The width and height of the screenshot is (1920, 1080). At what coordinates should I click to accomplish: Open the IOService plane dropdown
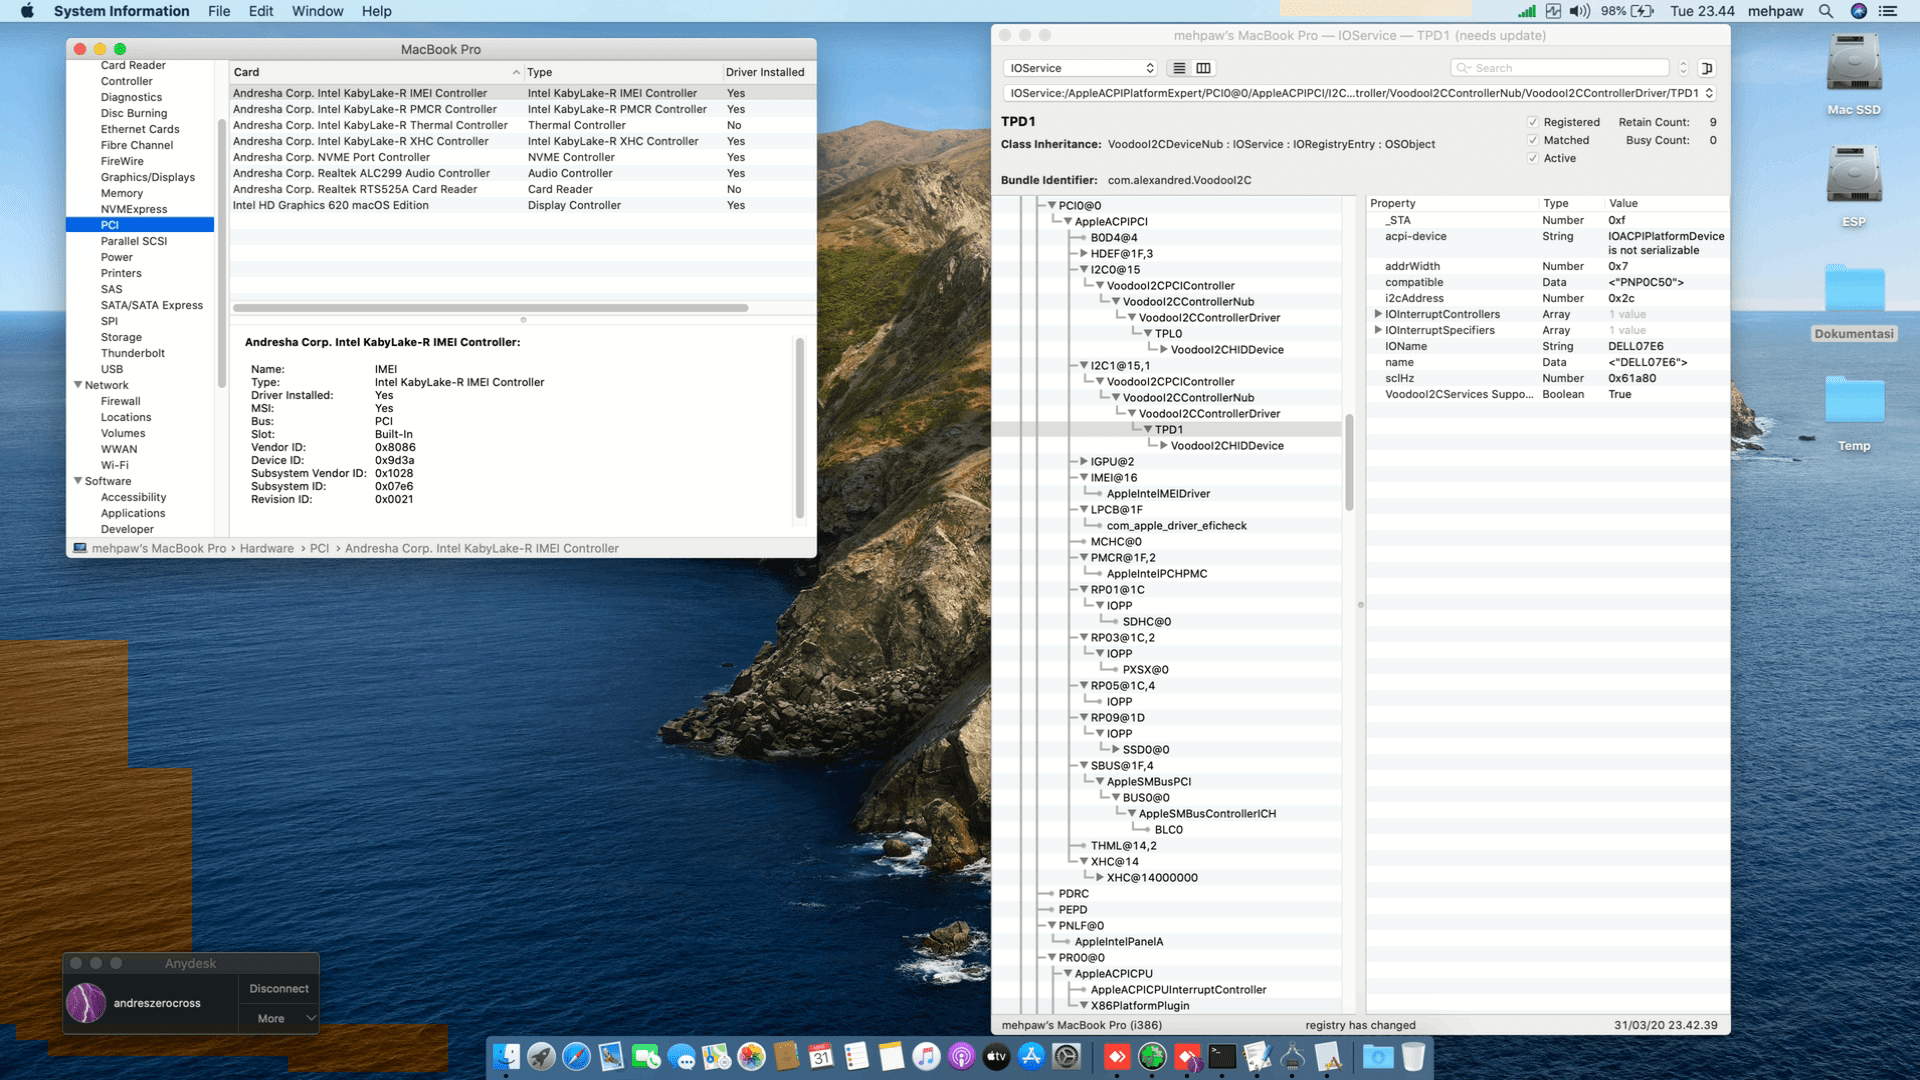(x=1080, y=68)
